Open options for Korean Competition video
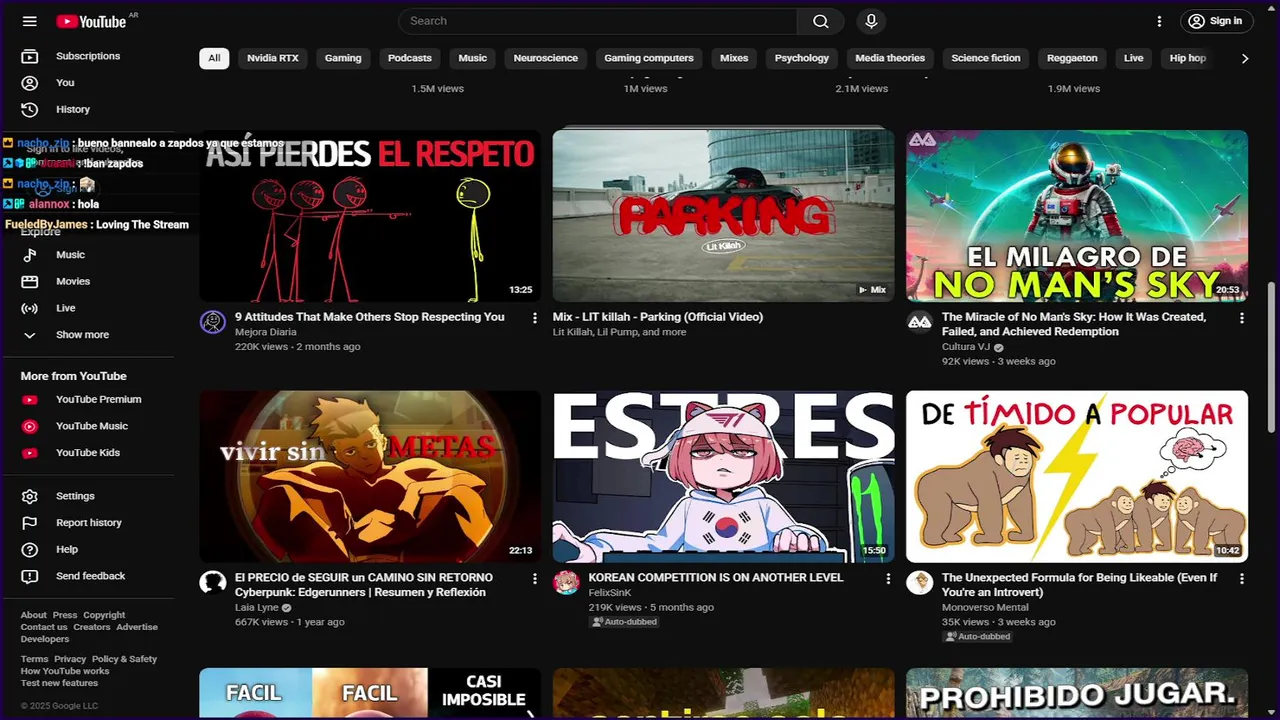Image resolution: width=1280 pixels, height=720 pixels. pyautogui.click(x=888, y=579)
